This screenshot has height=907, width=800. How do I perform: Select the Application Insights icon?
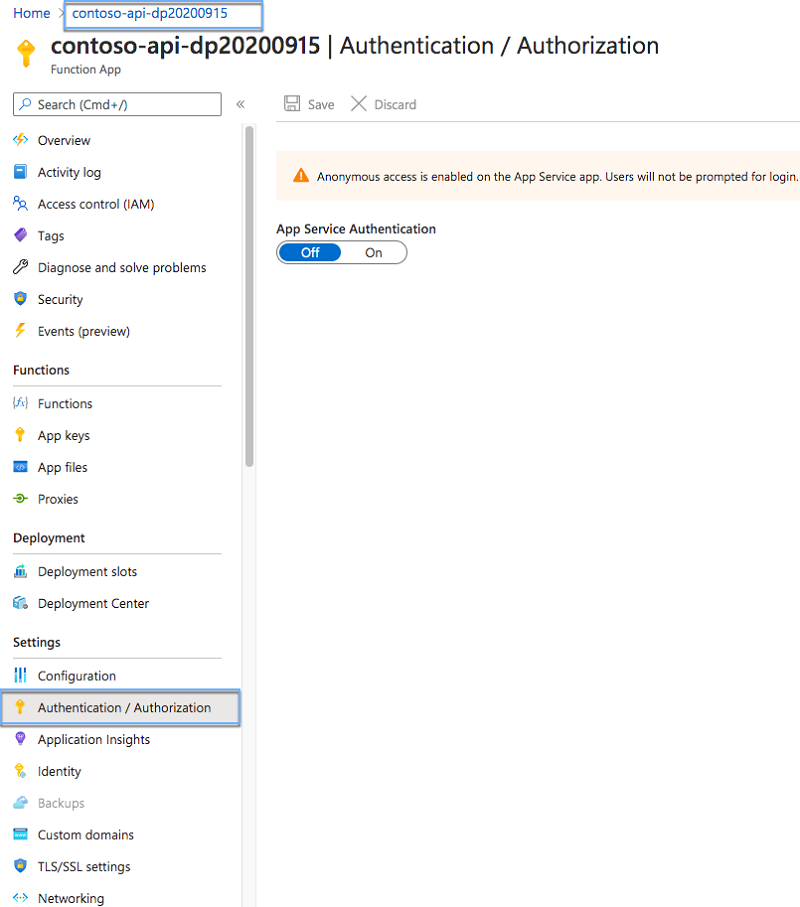tap(22, 739)
